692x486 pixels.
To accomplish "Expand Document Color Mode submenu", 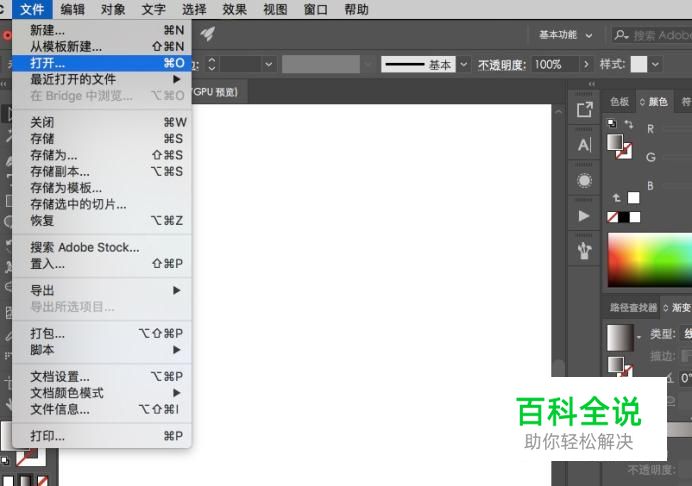I will [x=102, y=393].
